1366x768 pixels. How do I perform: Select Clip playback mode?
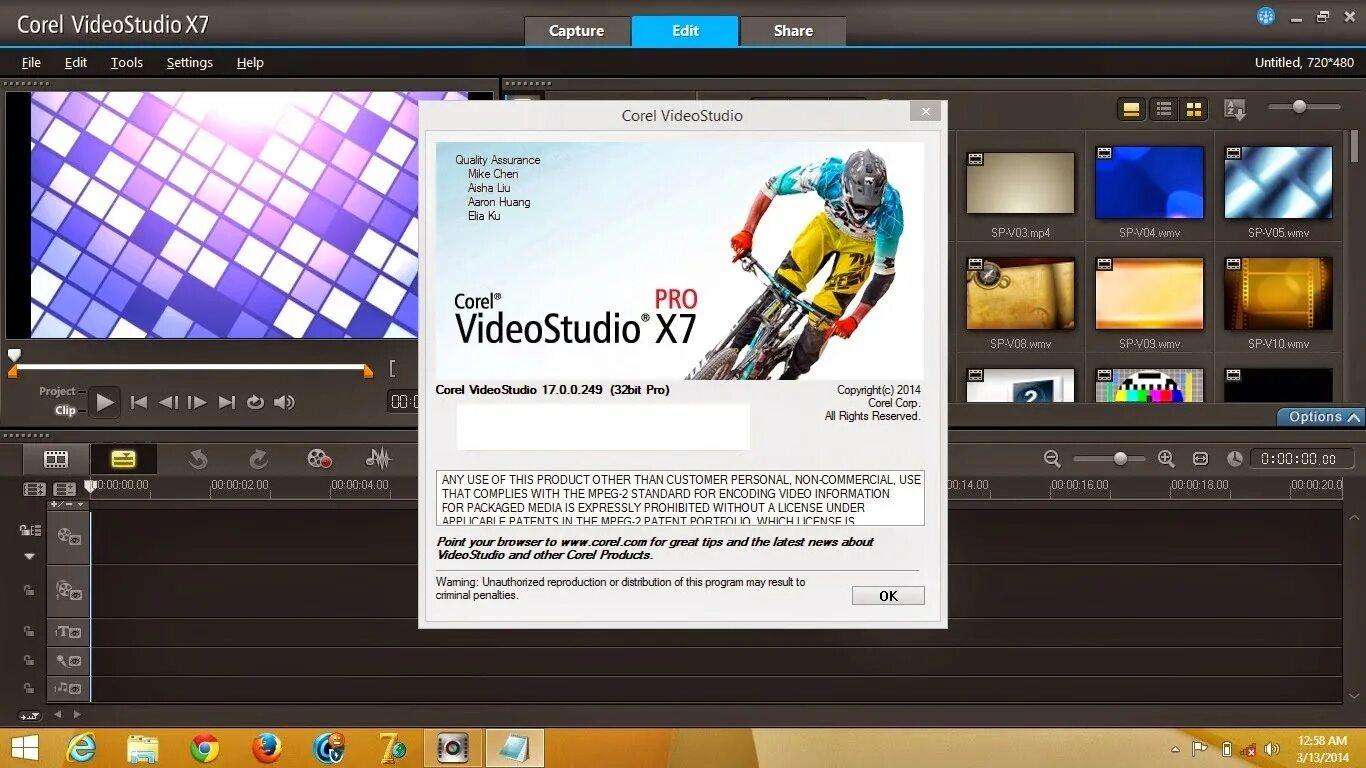(x=65, y=410)
